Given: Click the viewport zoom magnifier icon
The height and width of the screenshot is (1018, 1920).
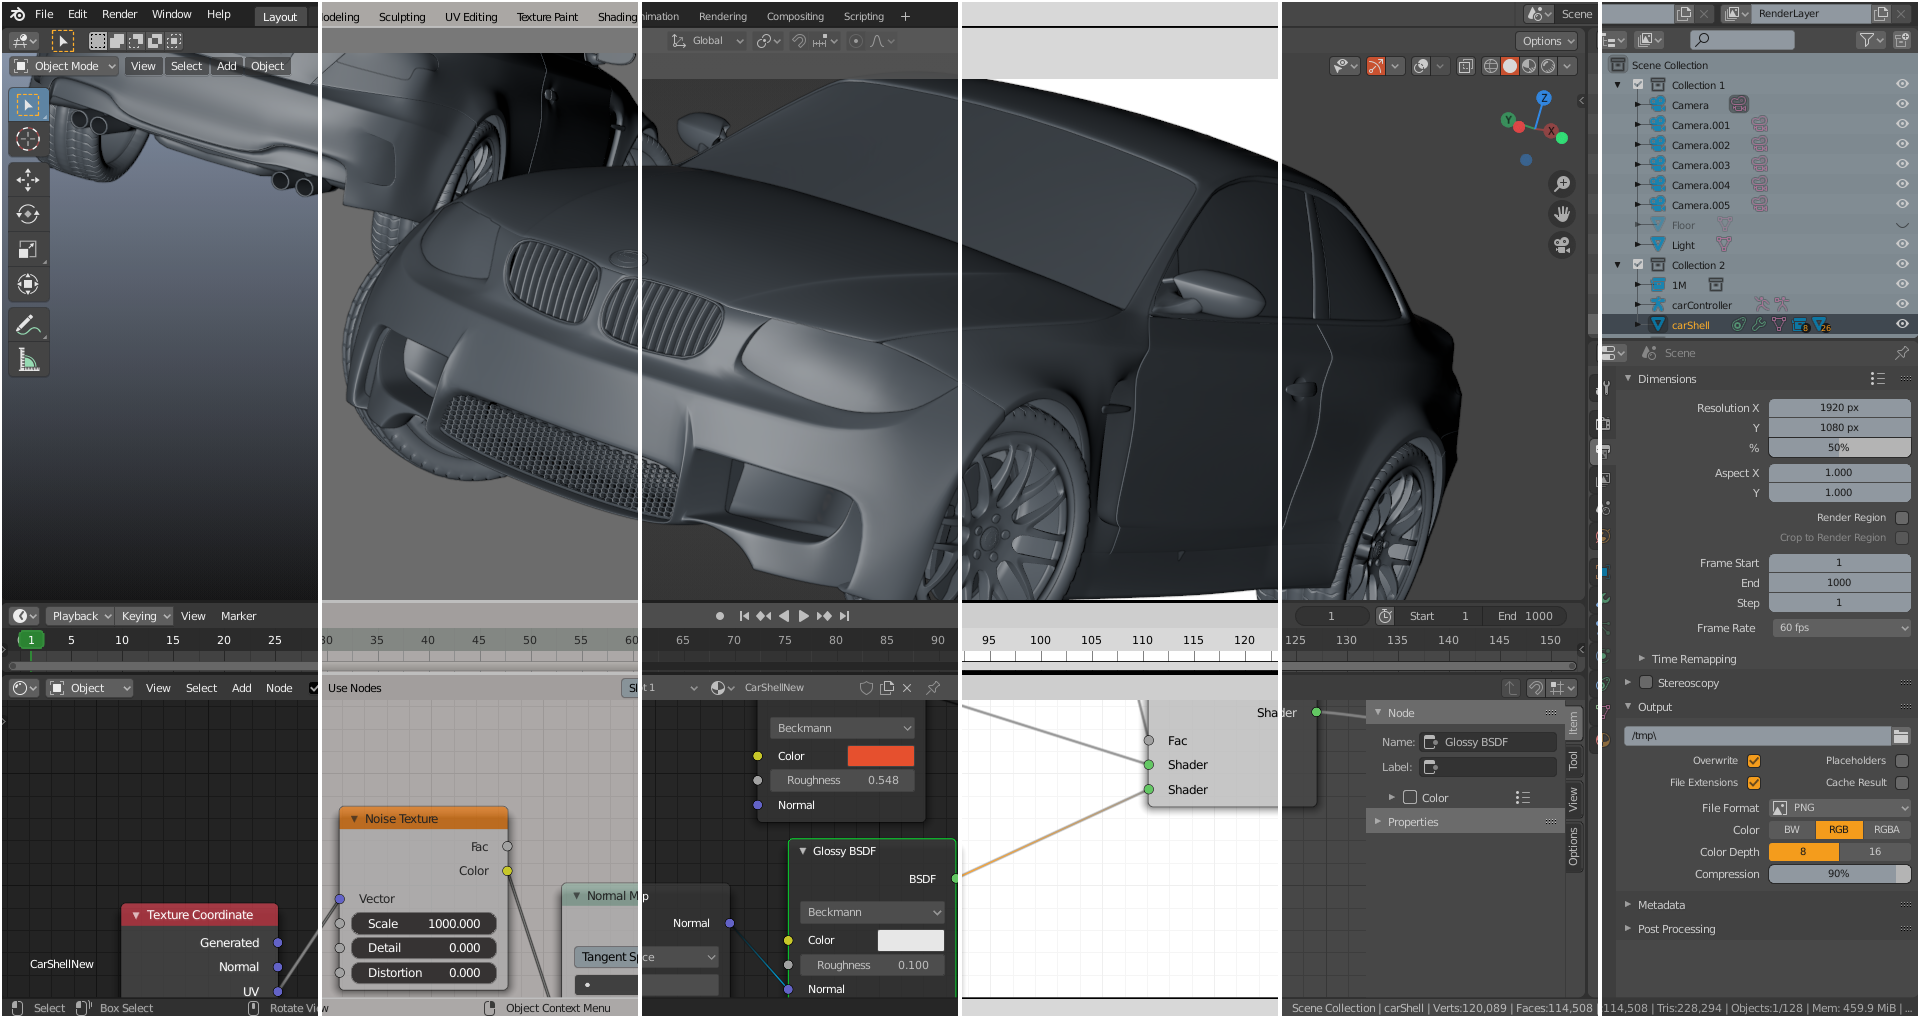Looking at the screenshot, I should (x=1561, y=184).
